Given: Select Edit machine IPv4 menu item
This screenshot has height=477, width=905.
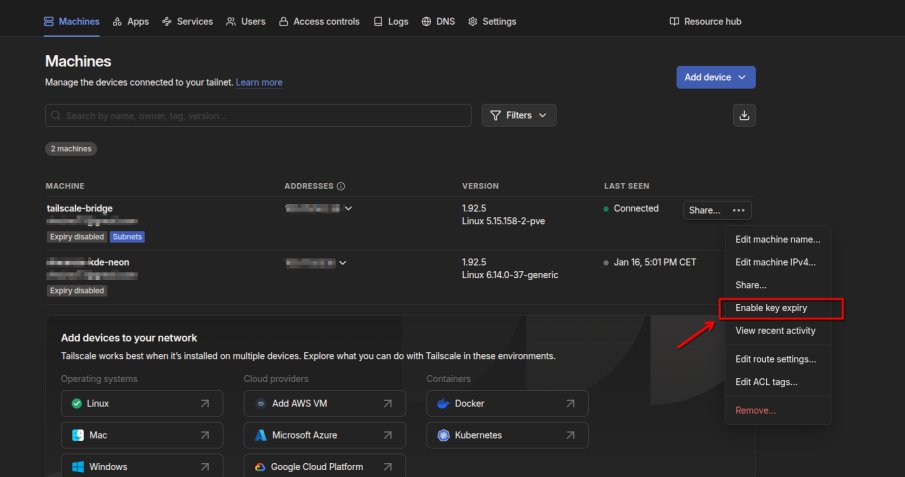Looking at the screenshot, I should (777, 262).
